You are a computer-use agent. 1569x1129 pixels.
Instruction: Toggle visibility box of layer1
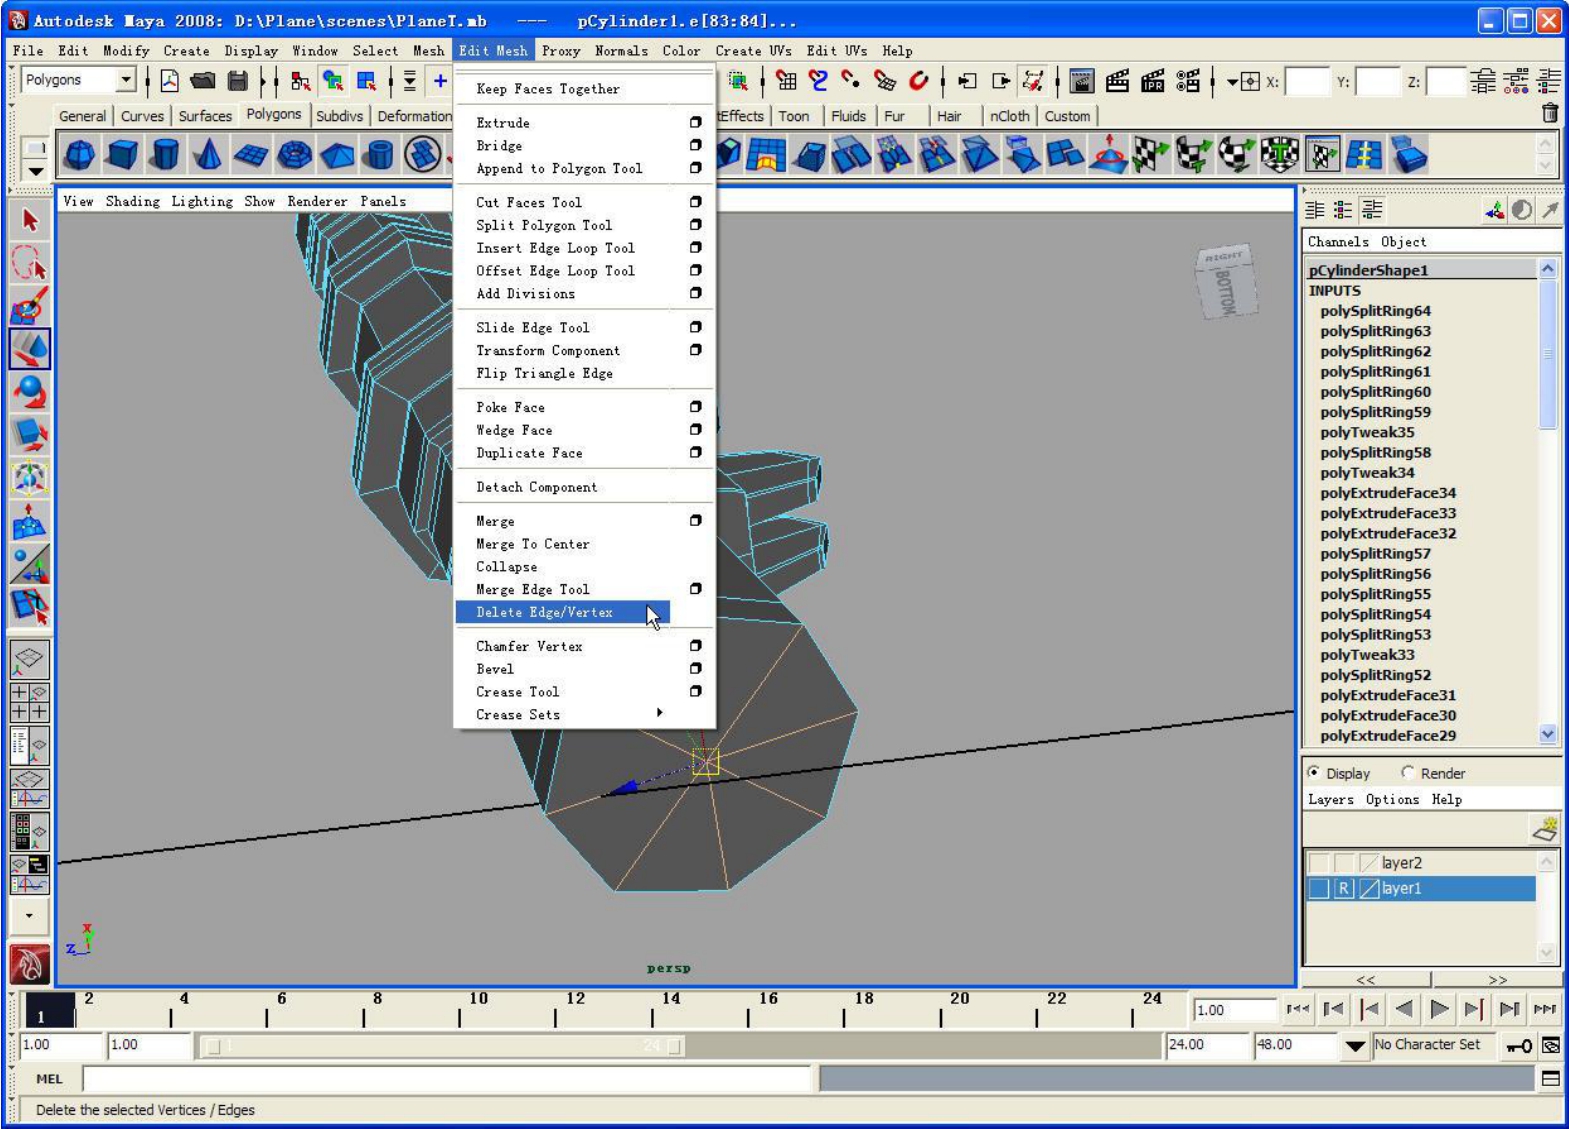pos(1319,888)
